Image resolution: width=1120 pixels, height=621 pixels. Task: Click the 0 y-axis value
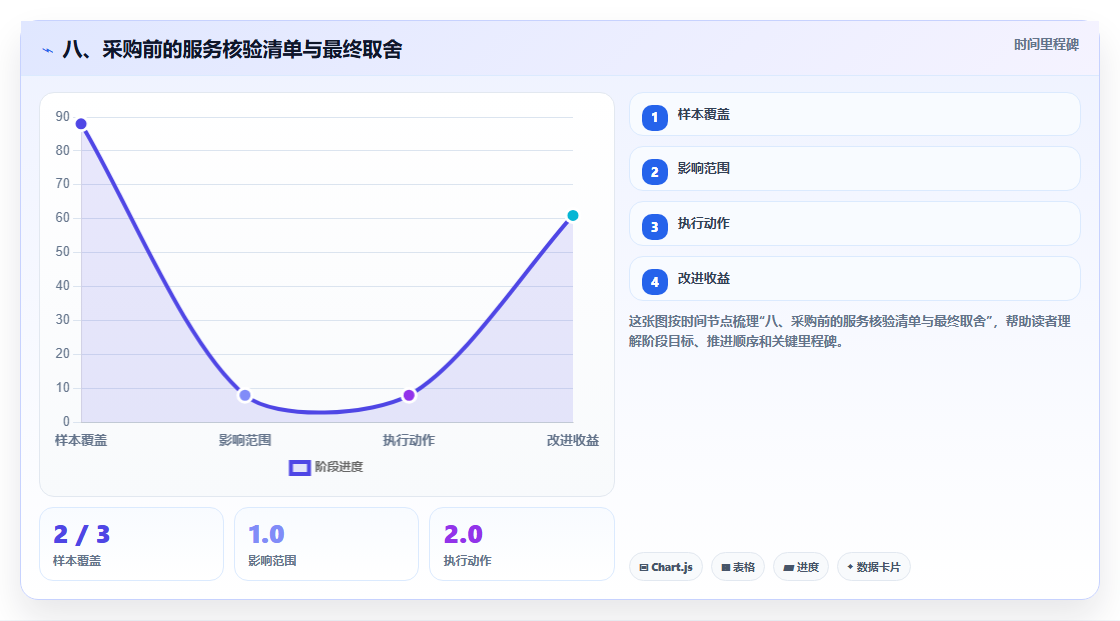66,422
